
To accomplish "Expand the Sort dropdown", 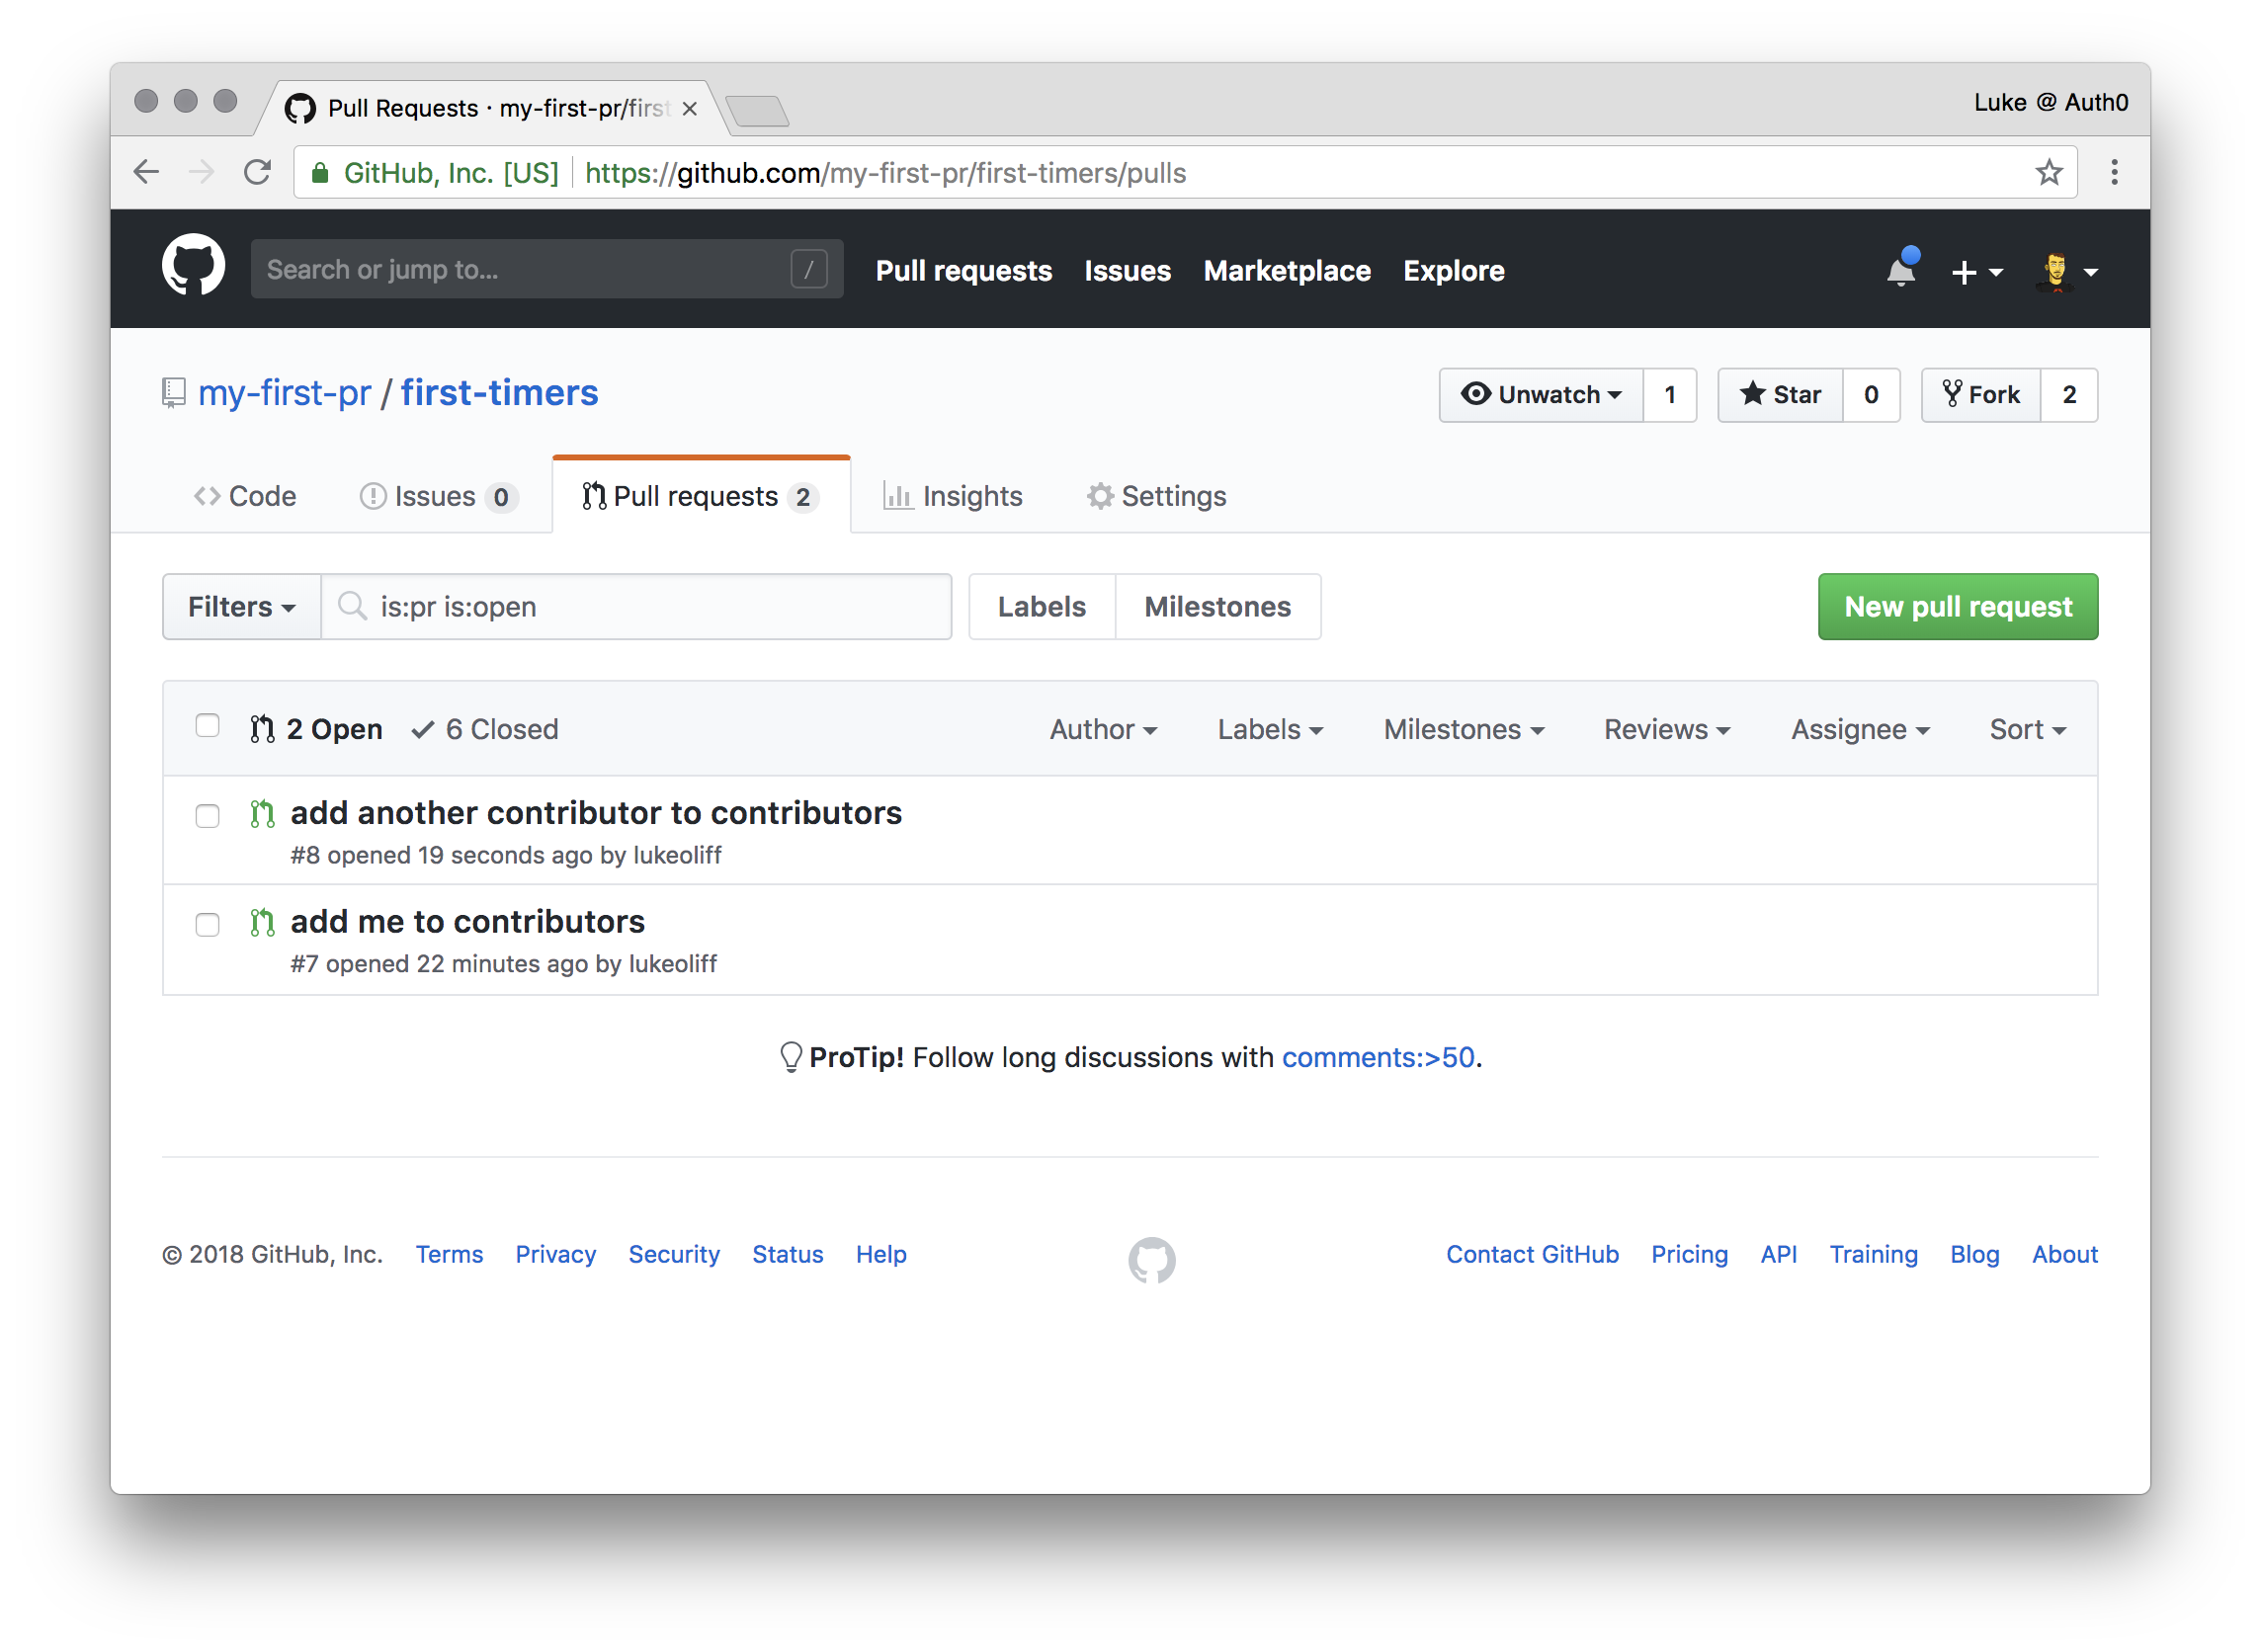I will click(2026, 730).
